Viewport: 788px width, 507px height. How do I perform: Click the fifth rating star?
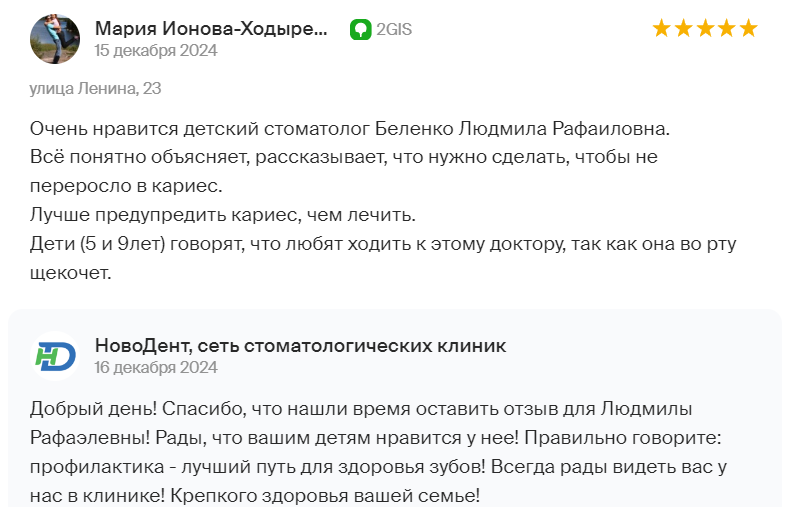coord(748,28)
